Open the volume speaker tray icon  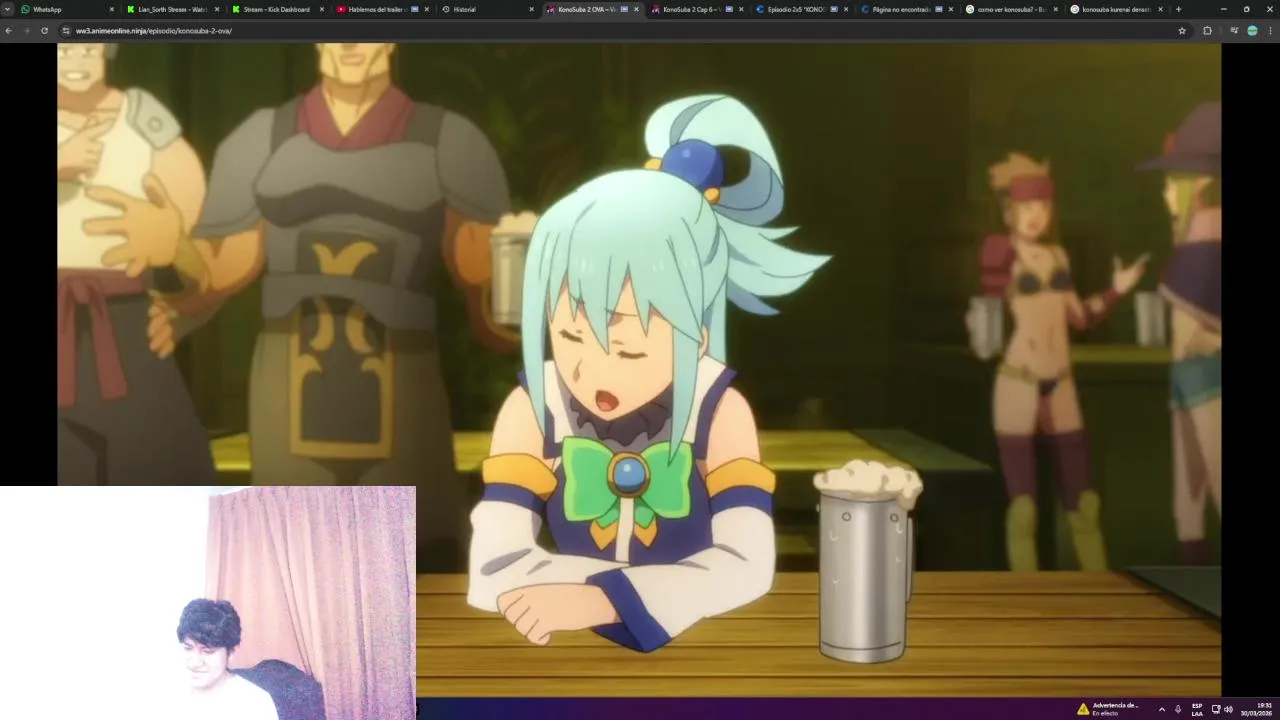point(1228,709)
